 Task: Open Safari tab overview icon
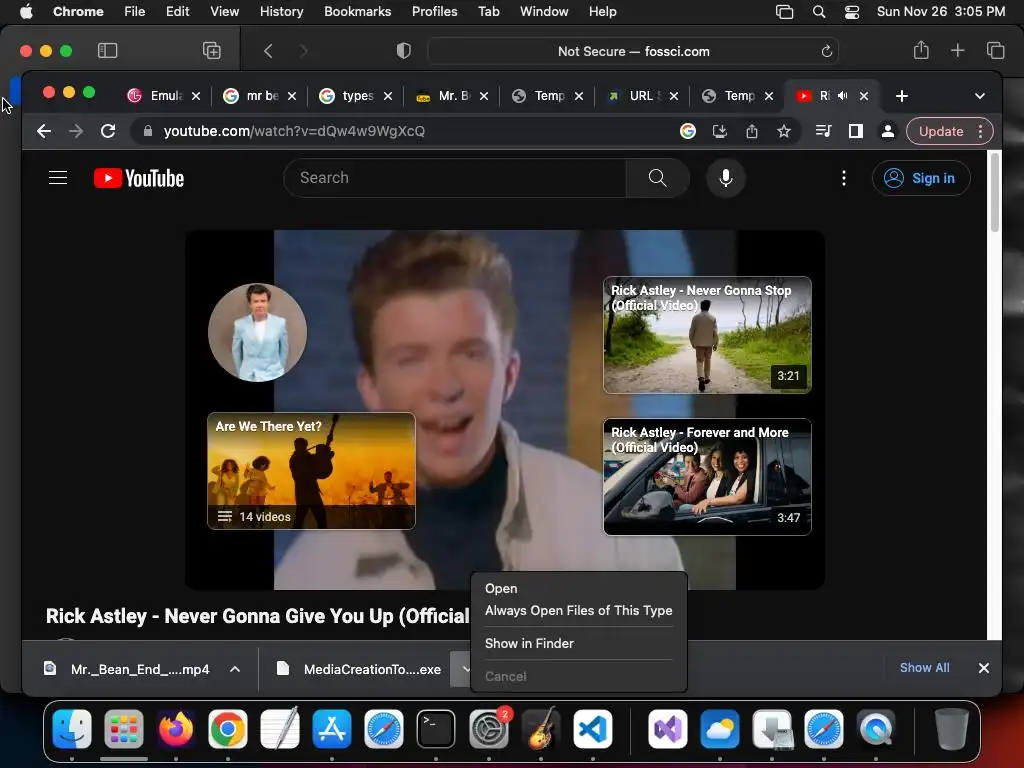(995, 50)
